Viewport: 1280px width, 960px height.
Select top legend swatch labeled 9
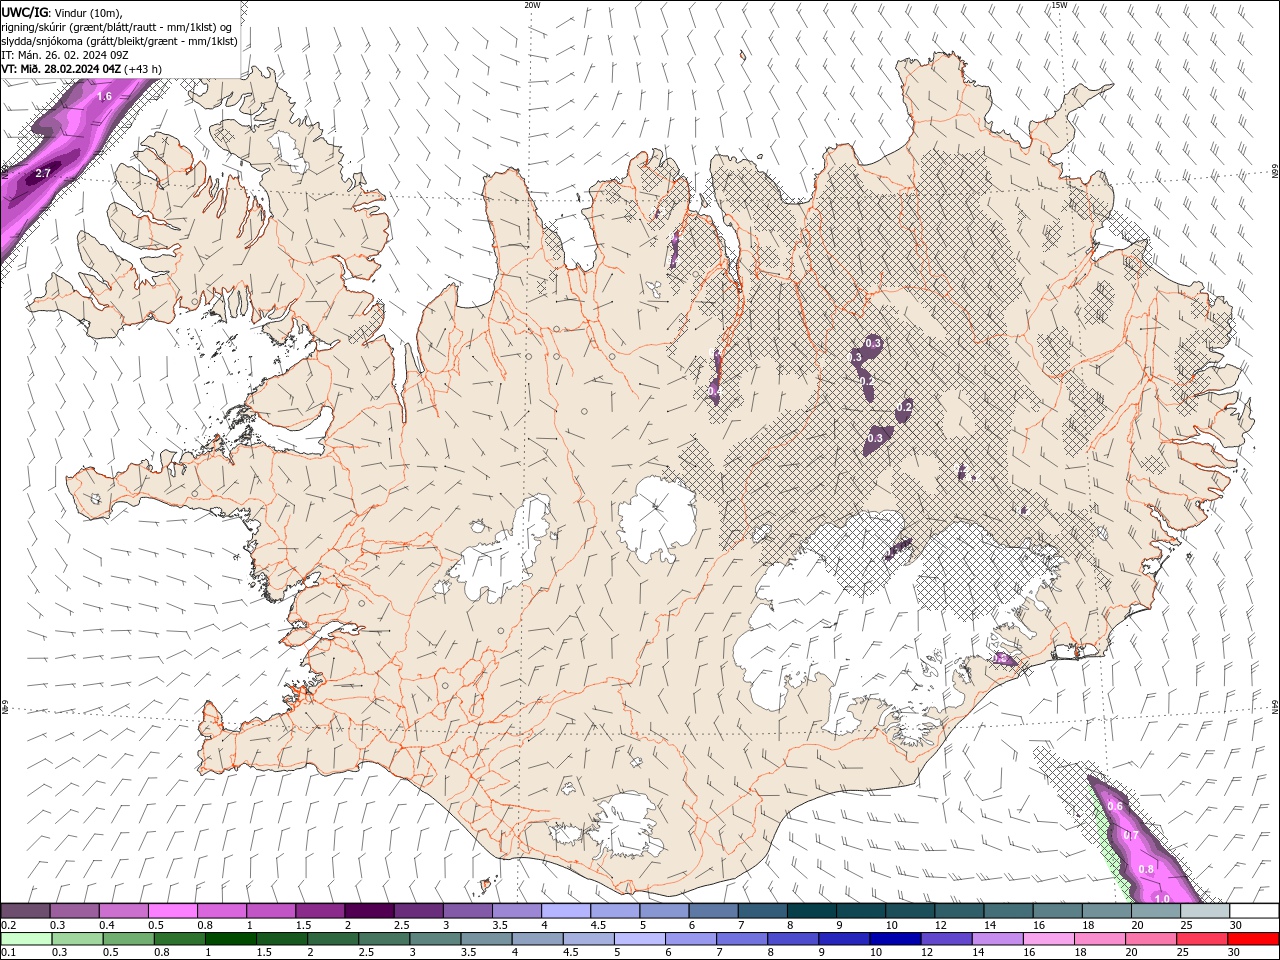[861, 911]
